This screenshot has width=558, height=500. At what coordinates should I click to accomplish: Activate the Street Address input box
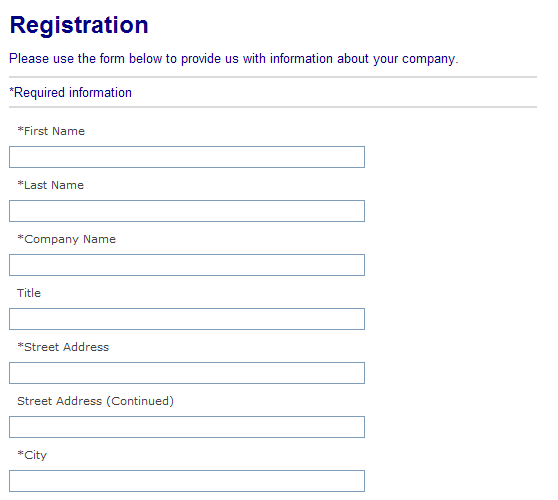[187, 373]
